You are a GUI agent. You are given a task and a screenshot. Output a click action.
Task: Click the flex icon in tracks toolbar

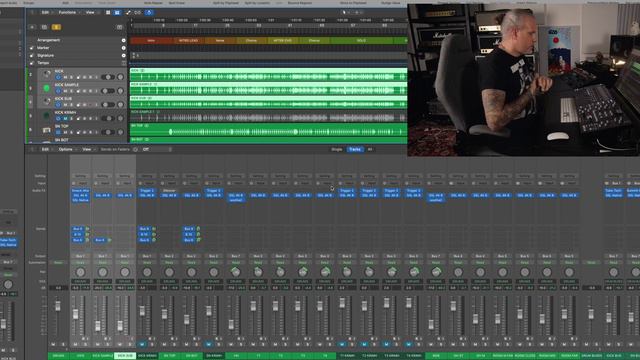click(x=138, y=13)
